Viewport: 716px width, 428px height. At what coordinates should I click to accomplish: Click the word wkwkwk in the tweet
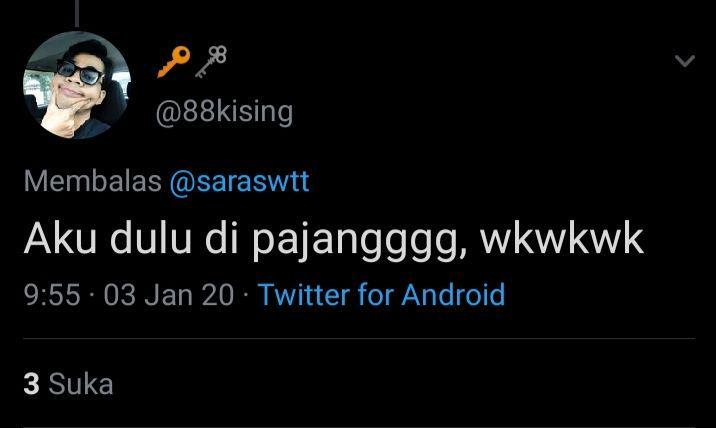(x=562, y=238)
